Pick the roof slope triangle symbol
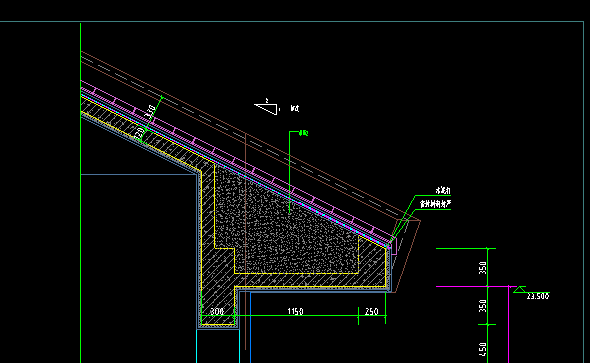Viewport: 590px width, 363px height. [x=267, y=109]
